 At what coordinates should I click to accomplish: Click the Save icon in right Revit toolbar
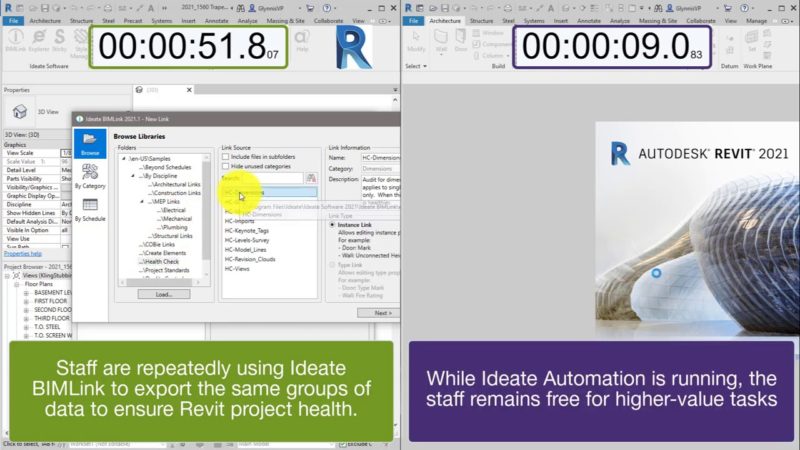click(445, 8)
